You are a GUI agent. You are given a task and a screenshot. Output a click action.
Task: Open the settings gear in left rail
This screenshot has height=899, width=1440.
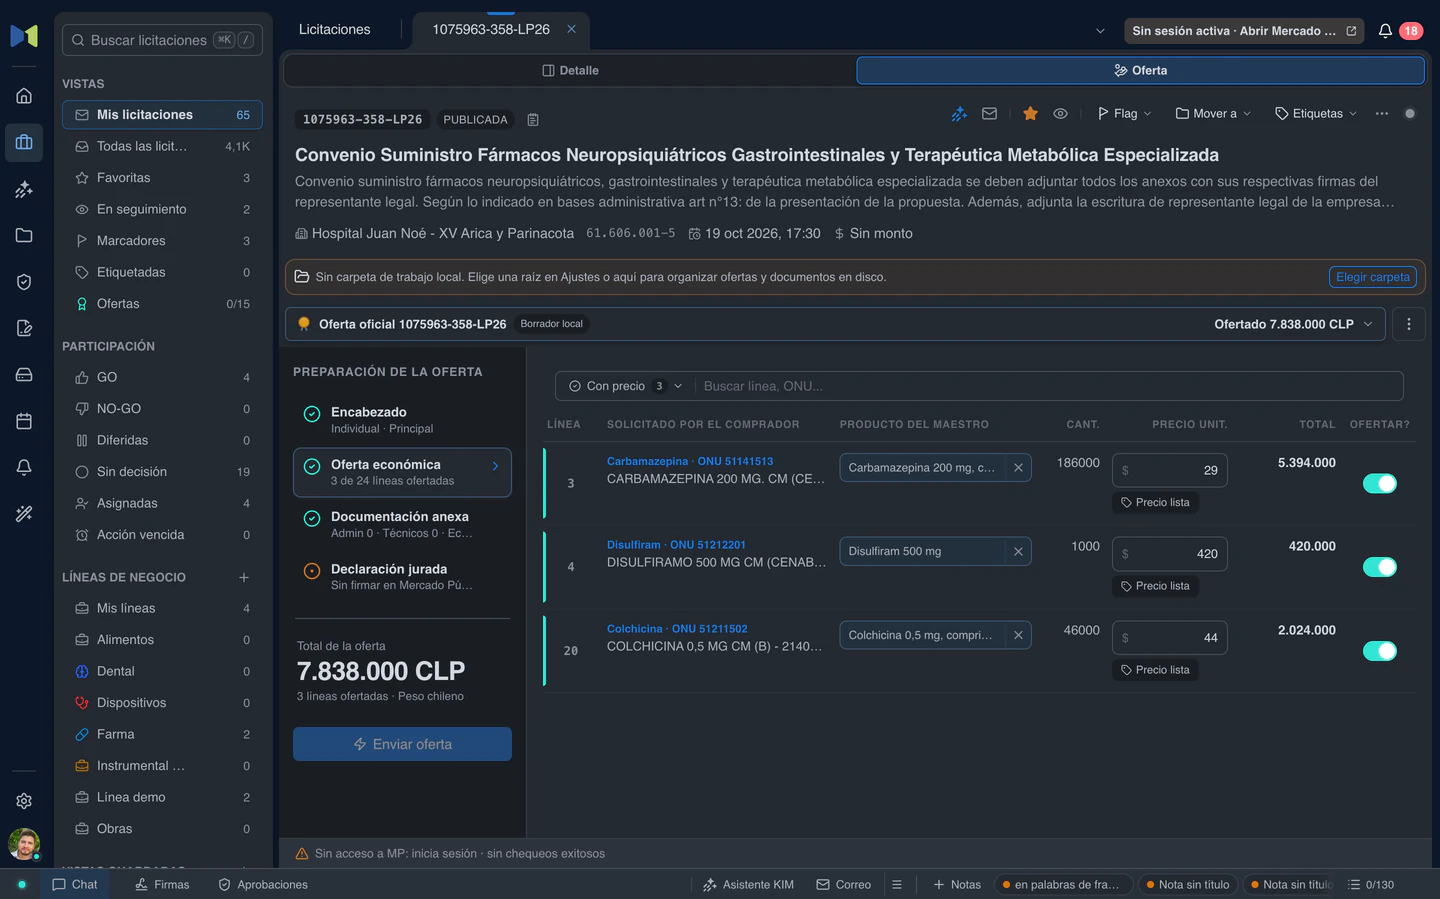(x=24, y=801)
